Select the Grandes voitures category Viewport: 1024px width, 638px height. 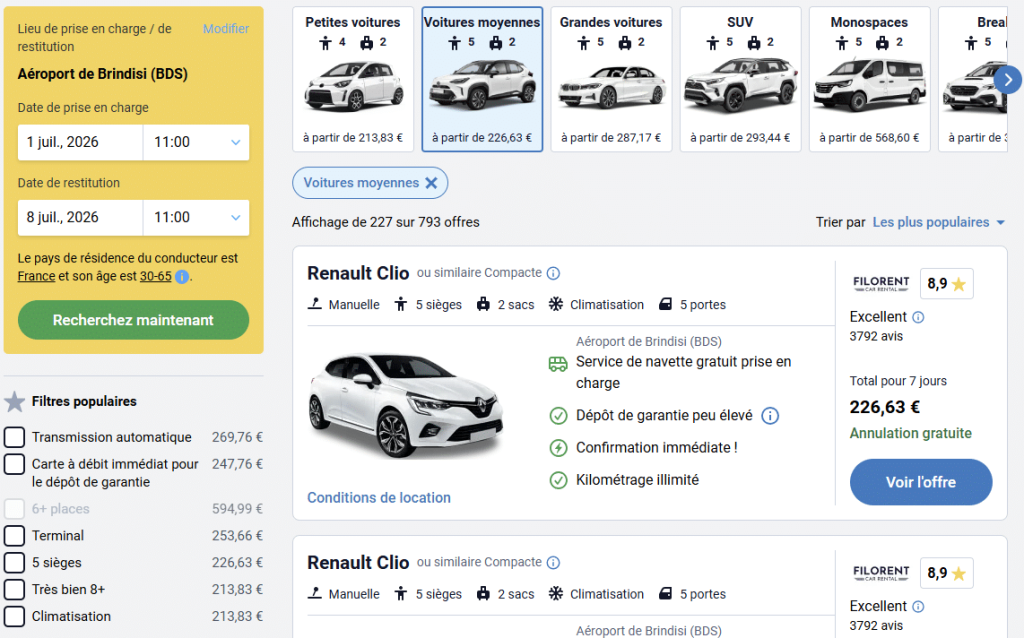611,79
